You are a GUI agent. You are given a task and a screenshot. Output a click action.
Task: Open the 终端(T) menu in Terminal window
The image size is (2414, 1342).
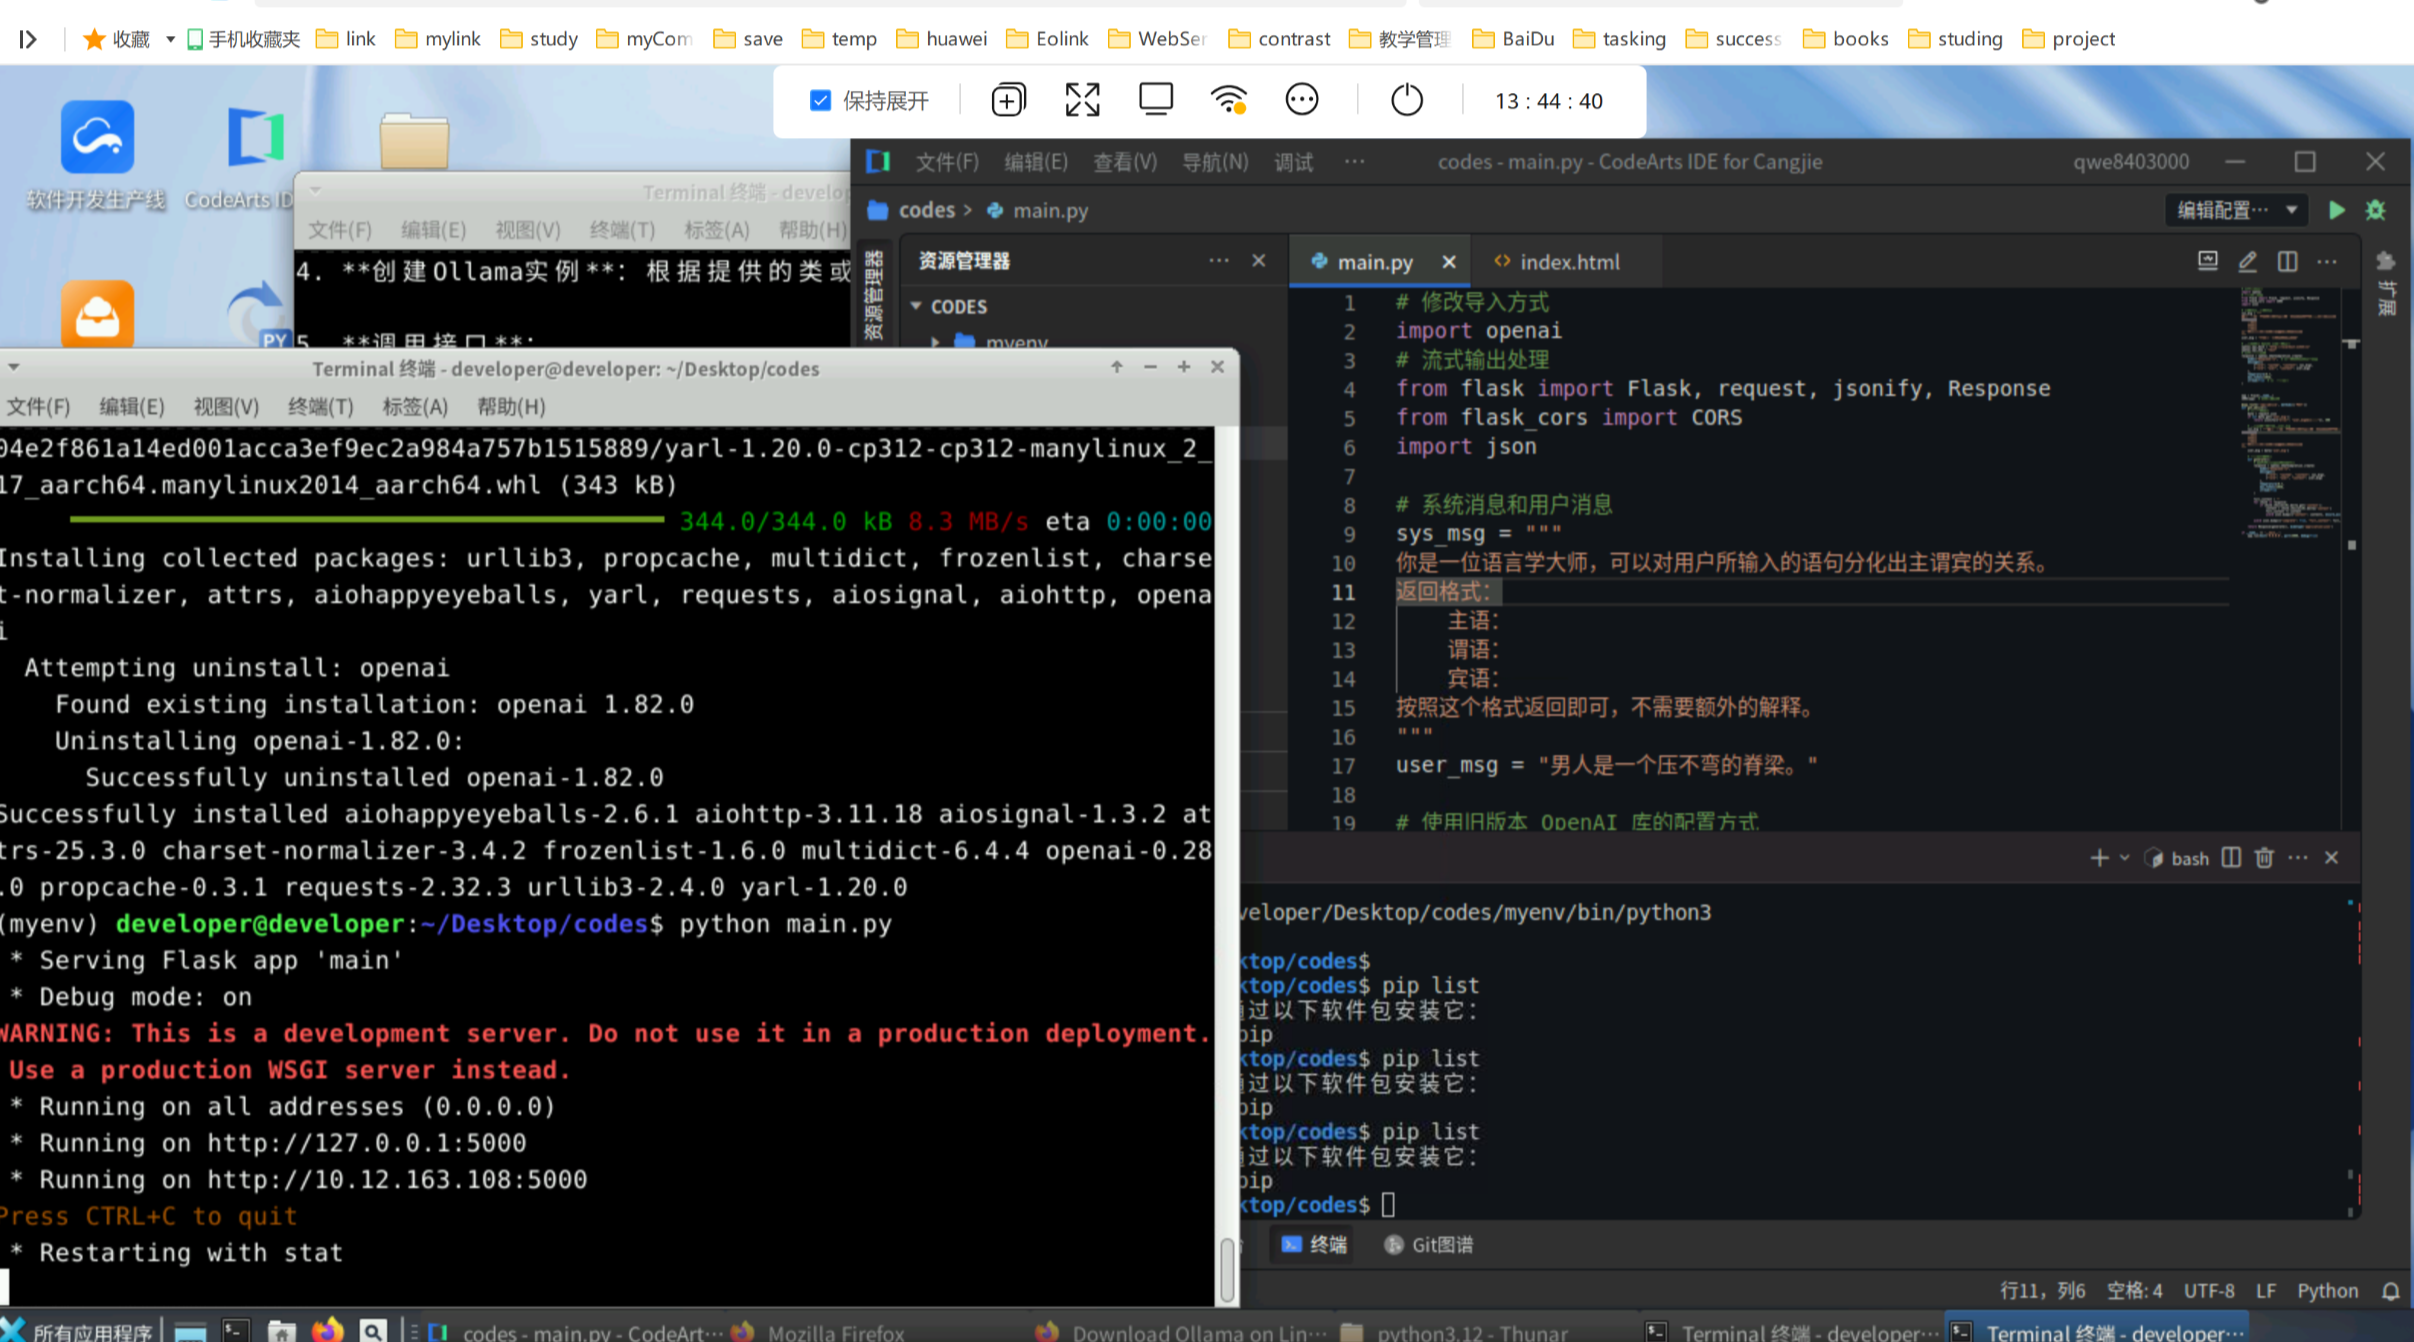click(320, 407)
